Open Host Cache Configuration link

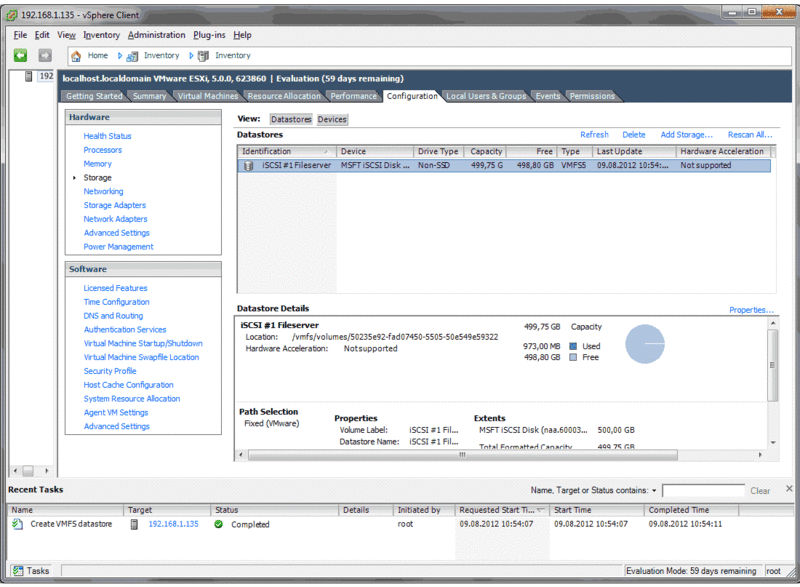coord(129,385)
